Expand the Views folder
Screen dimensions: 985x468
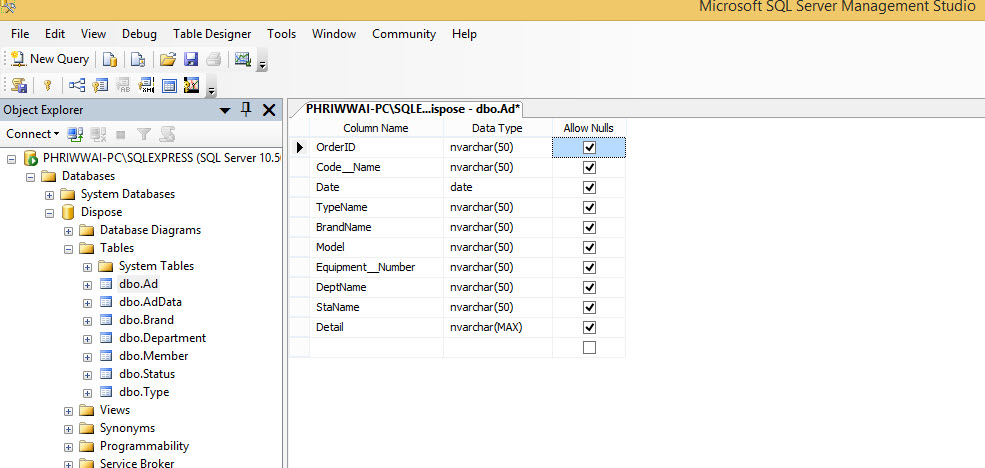(x=68, y=411)
